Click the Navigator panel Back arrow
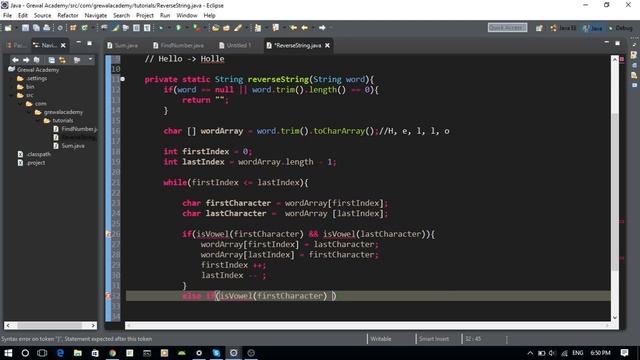Image resolution: width=640 pixels, height=360 pixels. [15, 60]
